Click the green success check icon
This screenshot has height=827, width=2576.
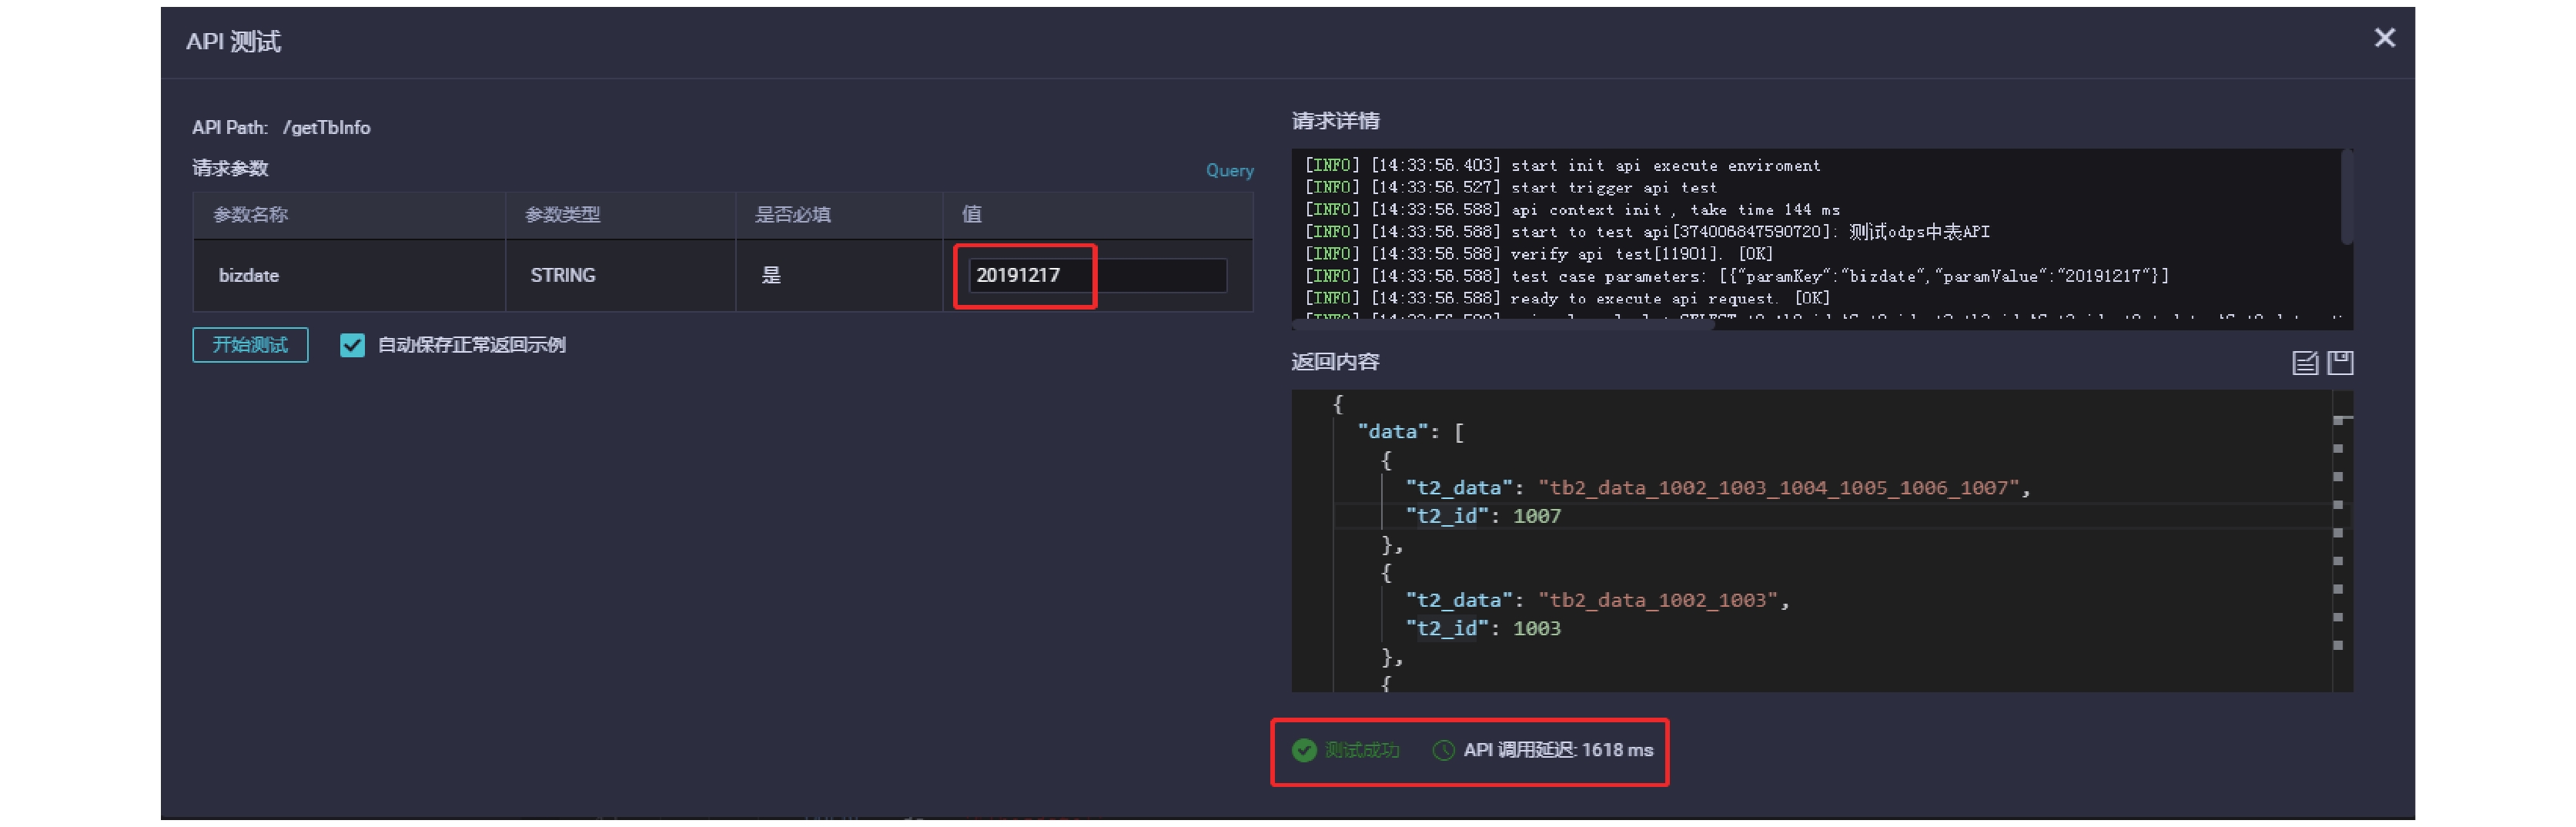pyautogui.click(x=1304, y=750)
